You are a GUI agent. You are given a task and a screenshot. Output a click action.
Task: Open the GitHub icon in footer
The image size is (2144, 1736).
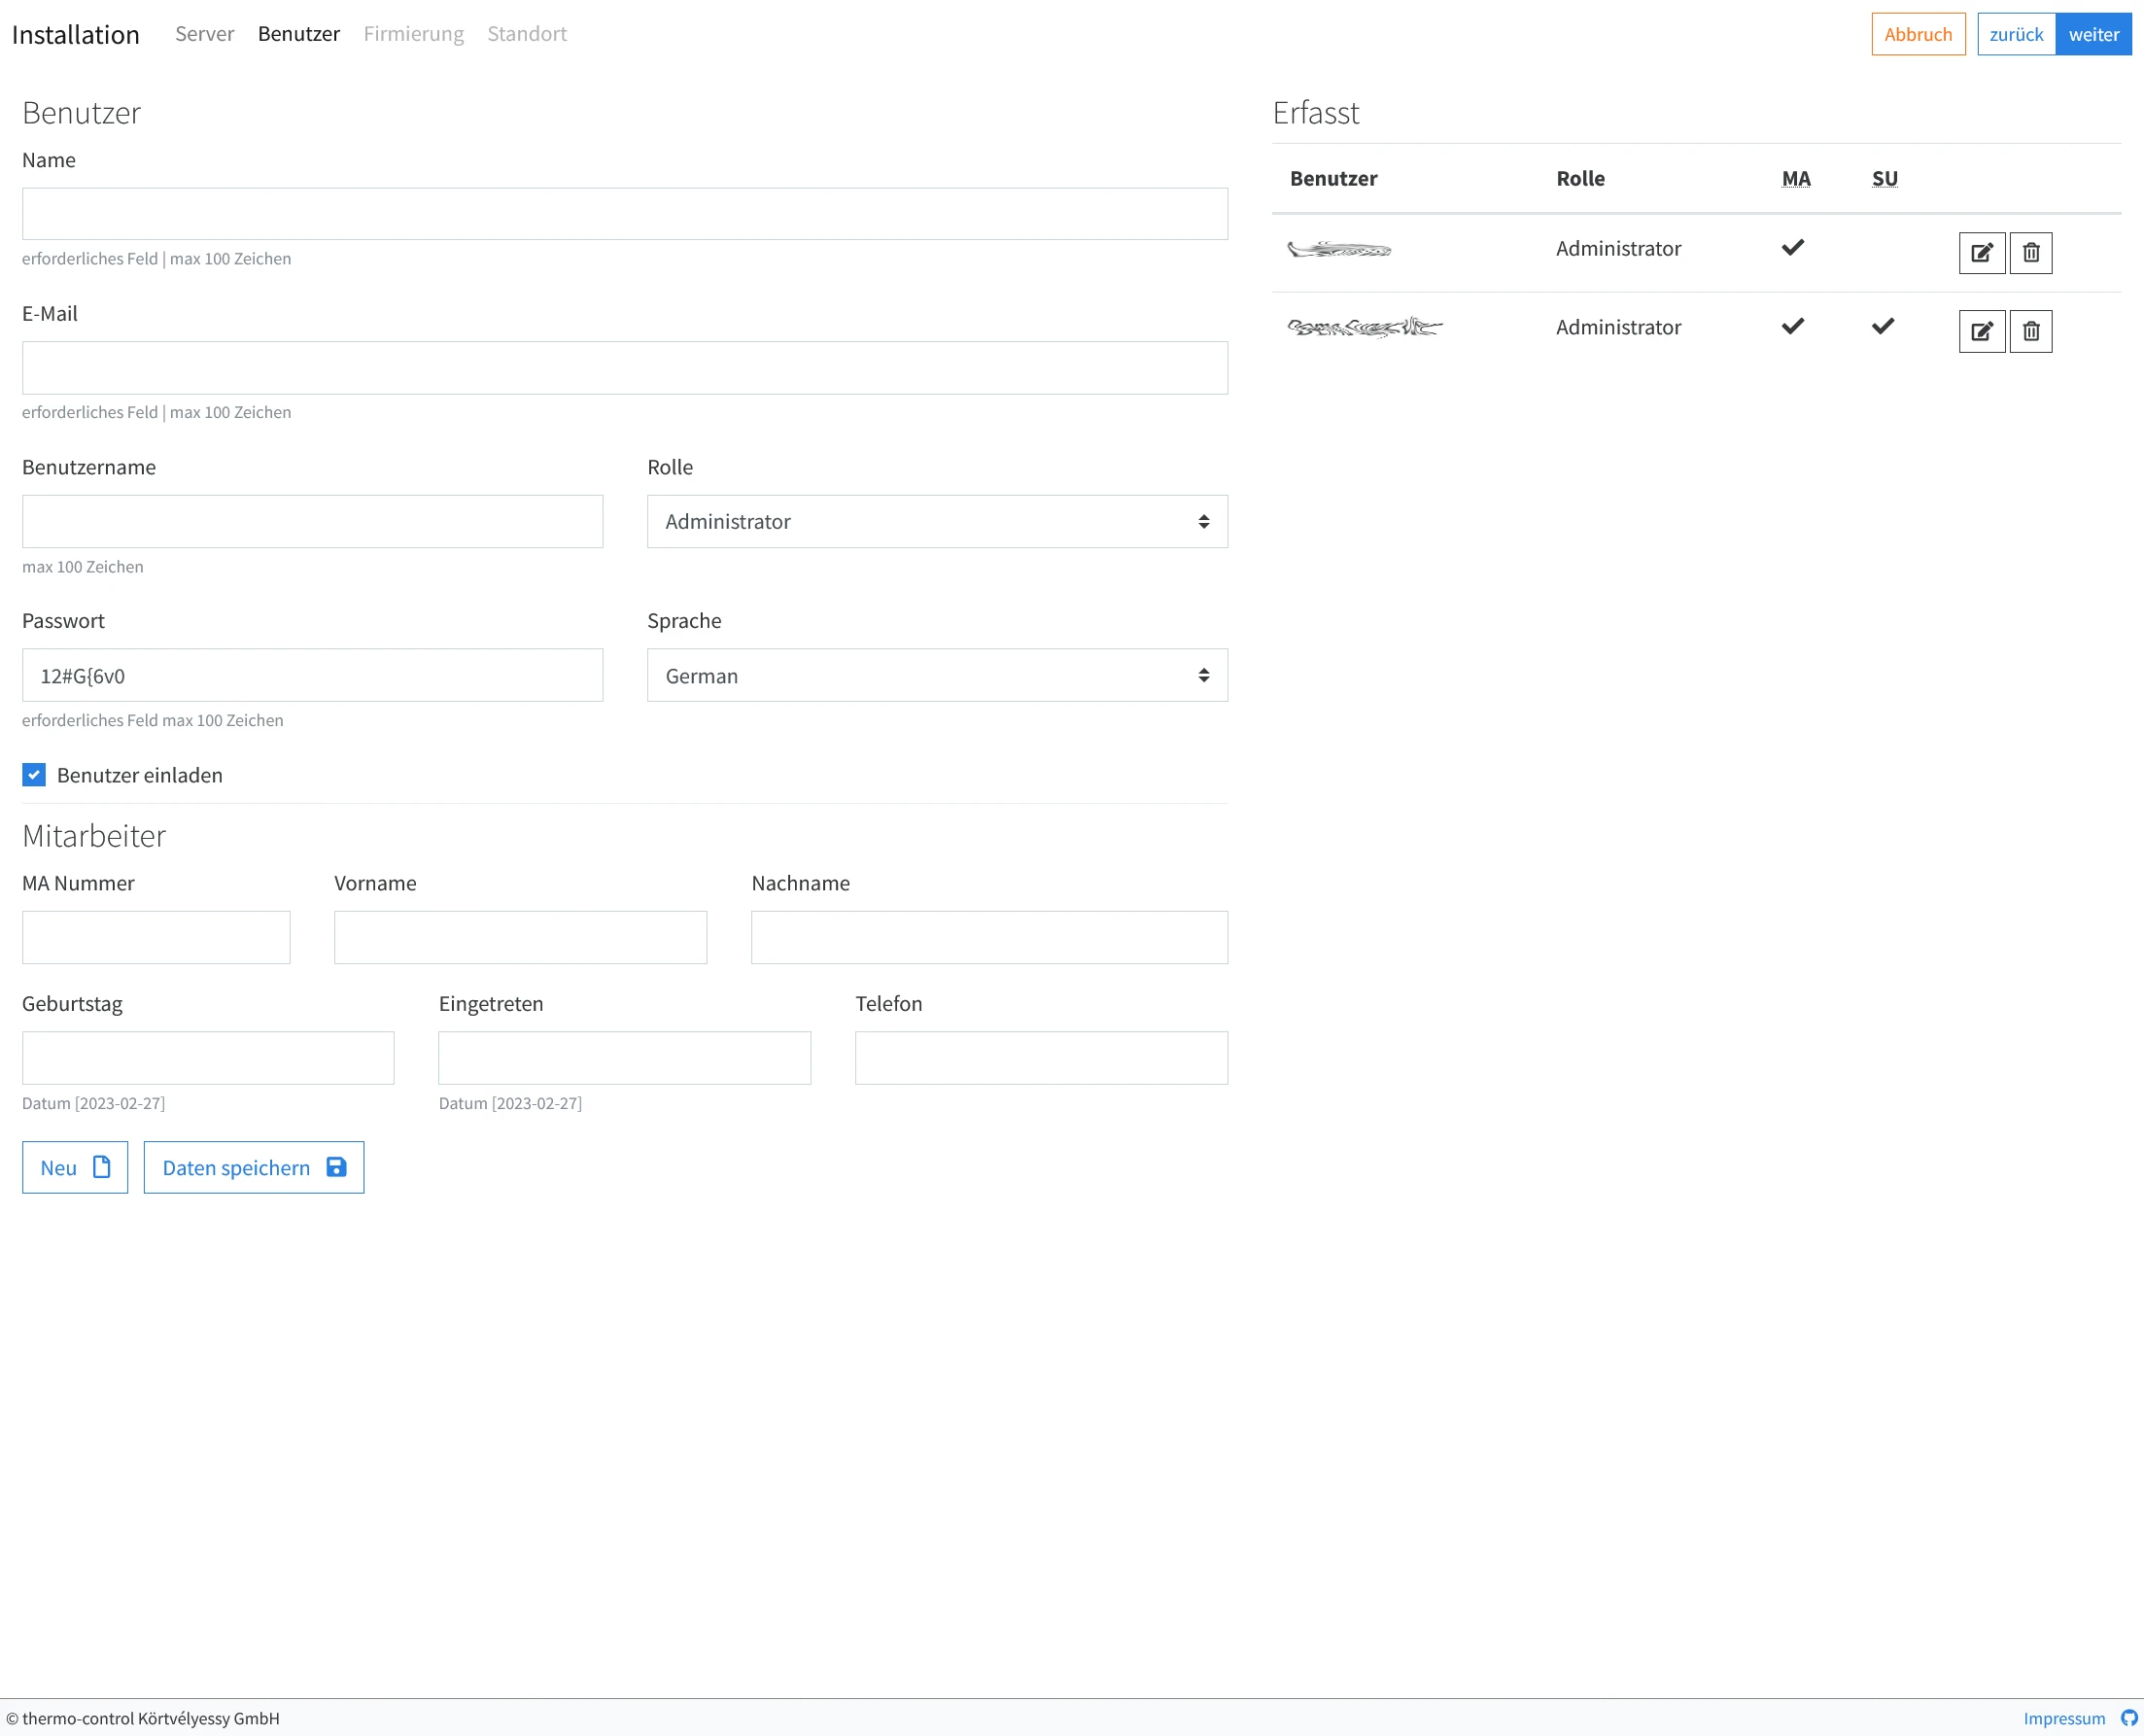(x=2129, y=1717)
